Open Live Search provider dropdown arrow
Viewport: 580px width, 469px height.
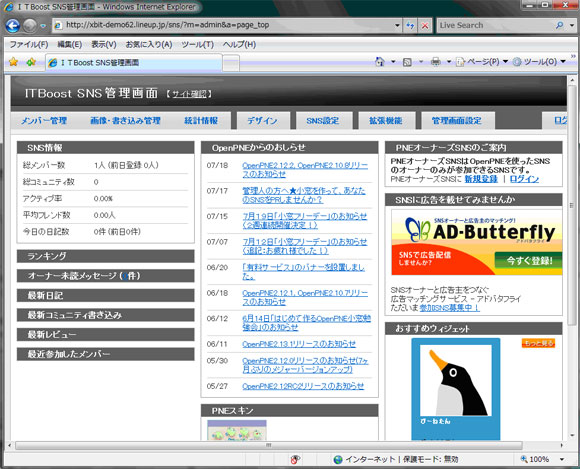click(x=571, y=26)
